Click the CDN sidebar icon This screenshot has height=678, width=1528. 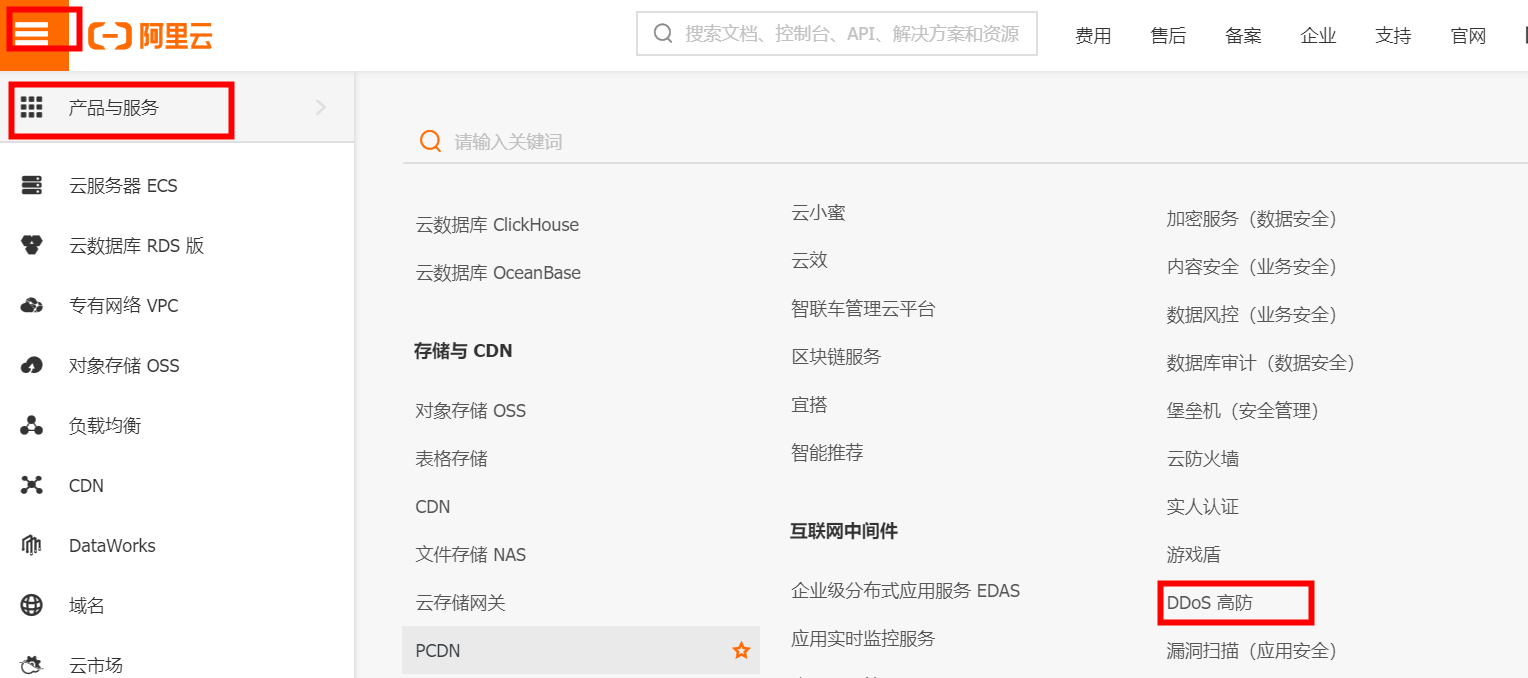point(32,485)
